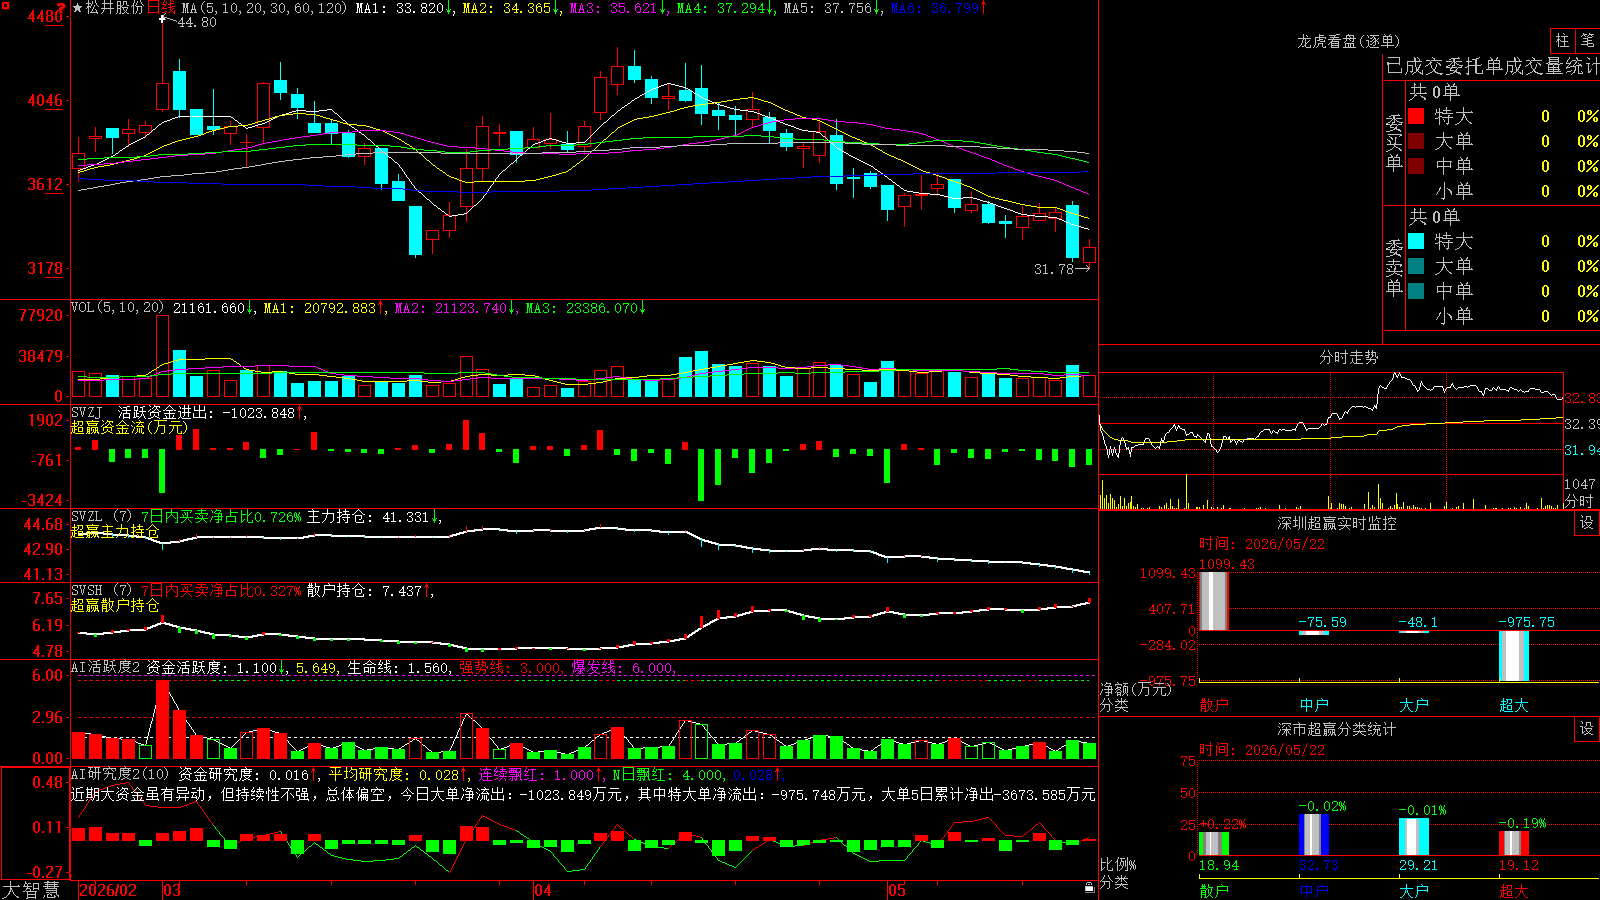Open 设 settings for 深圳超赢实时监控
The height and width of the screenshot is (900, 1600).
tap(1587, 523)
